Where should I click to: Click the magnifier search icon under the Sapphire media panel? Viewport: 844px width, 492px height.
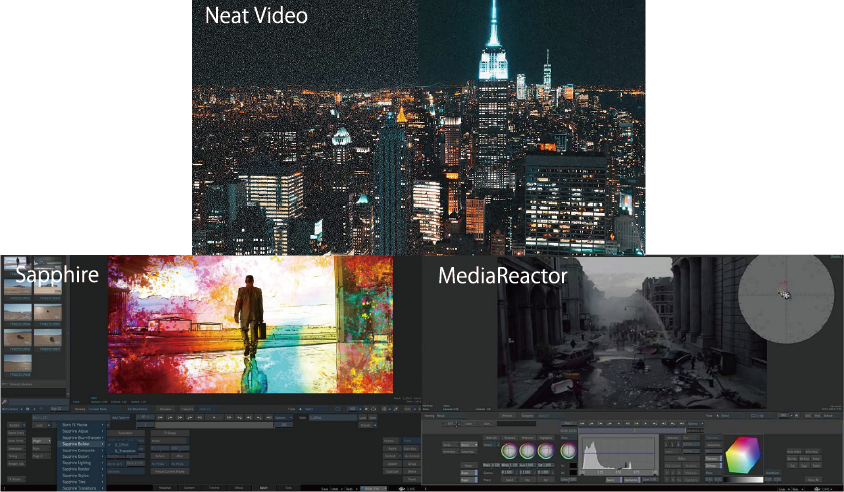tap(4, 402)
